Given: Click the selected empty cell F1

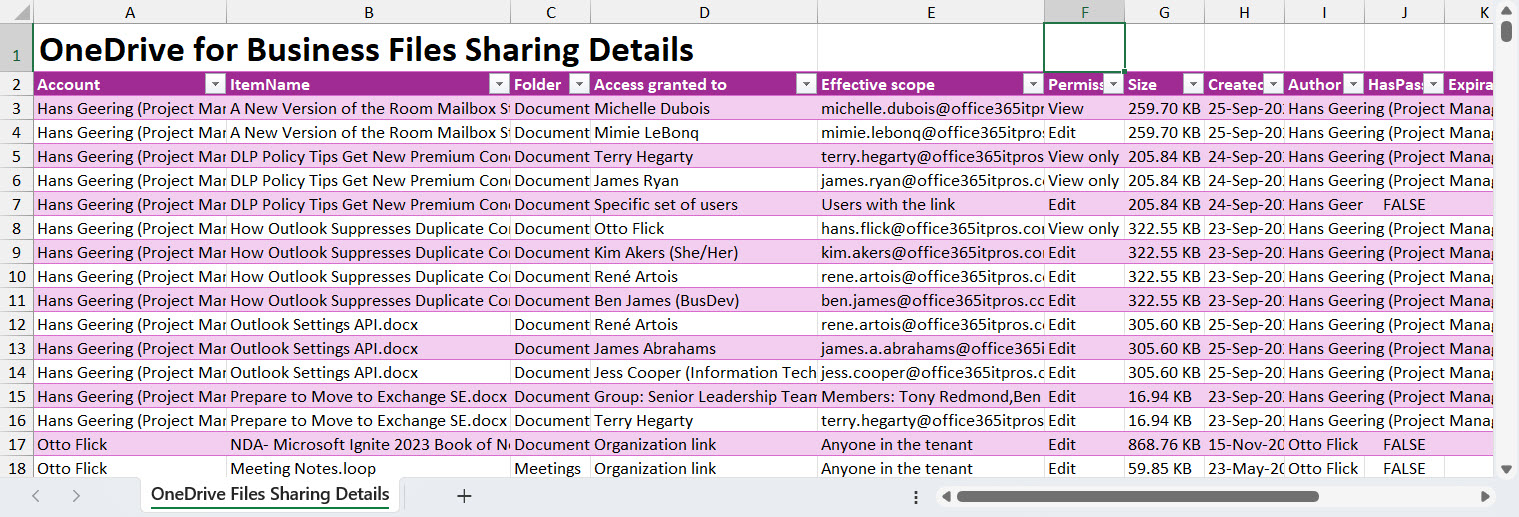Looking at the screenshot, I should coord(1085,48).
